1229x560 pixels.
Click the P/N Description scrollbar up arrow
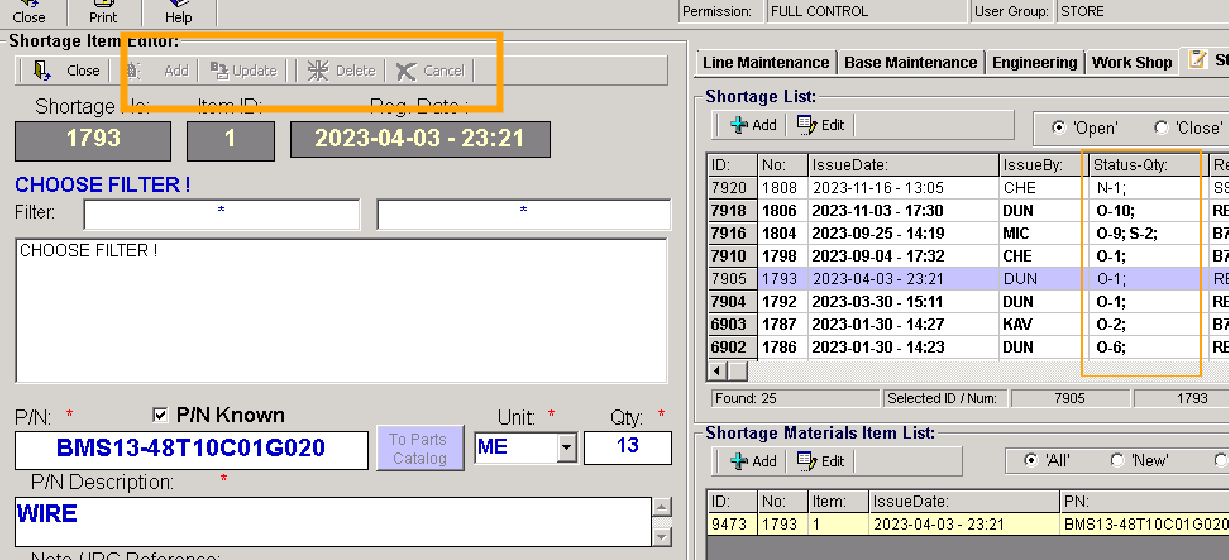click(660, 506)
